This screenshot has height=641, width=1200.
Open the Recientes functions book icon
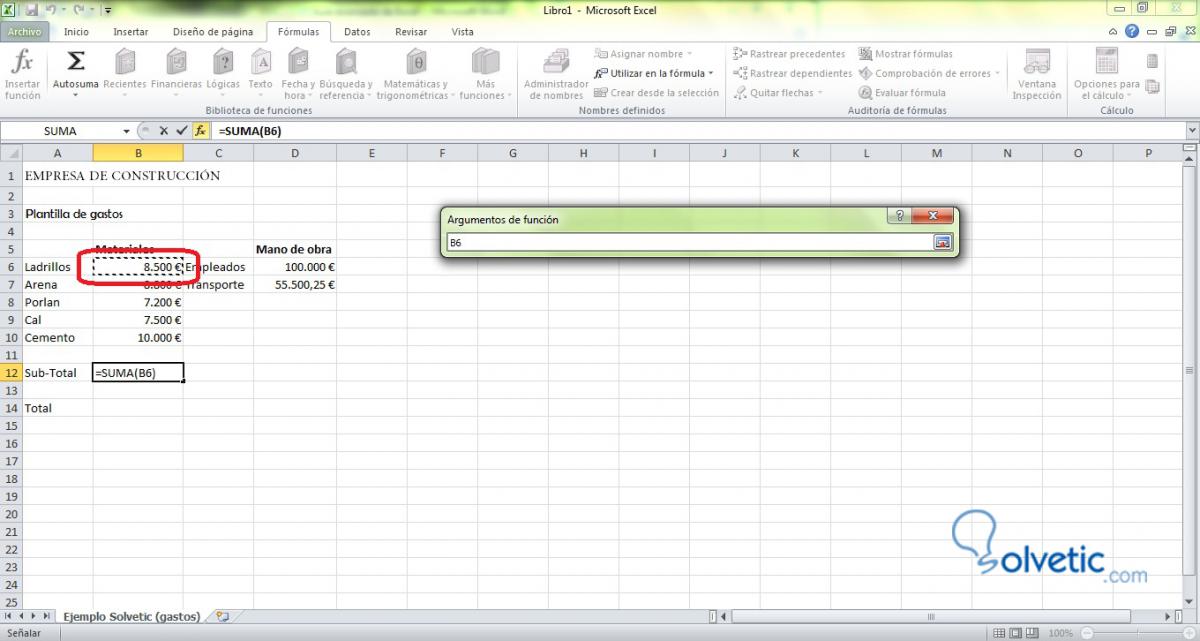[x=125, y=62]
